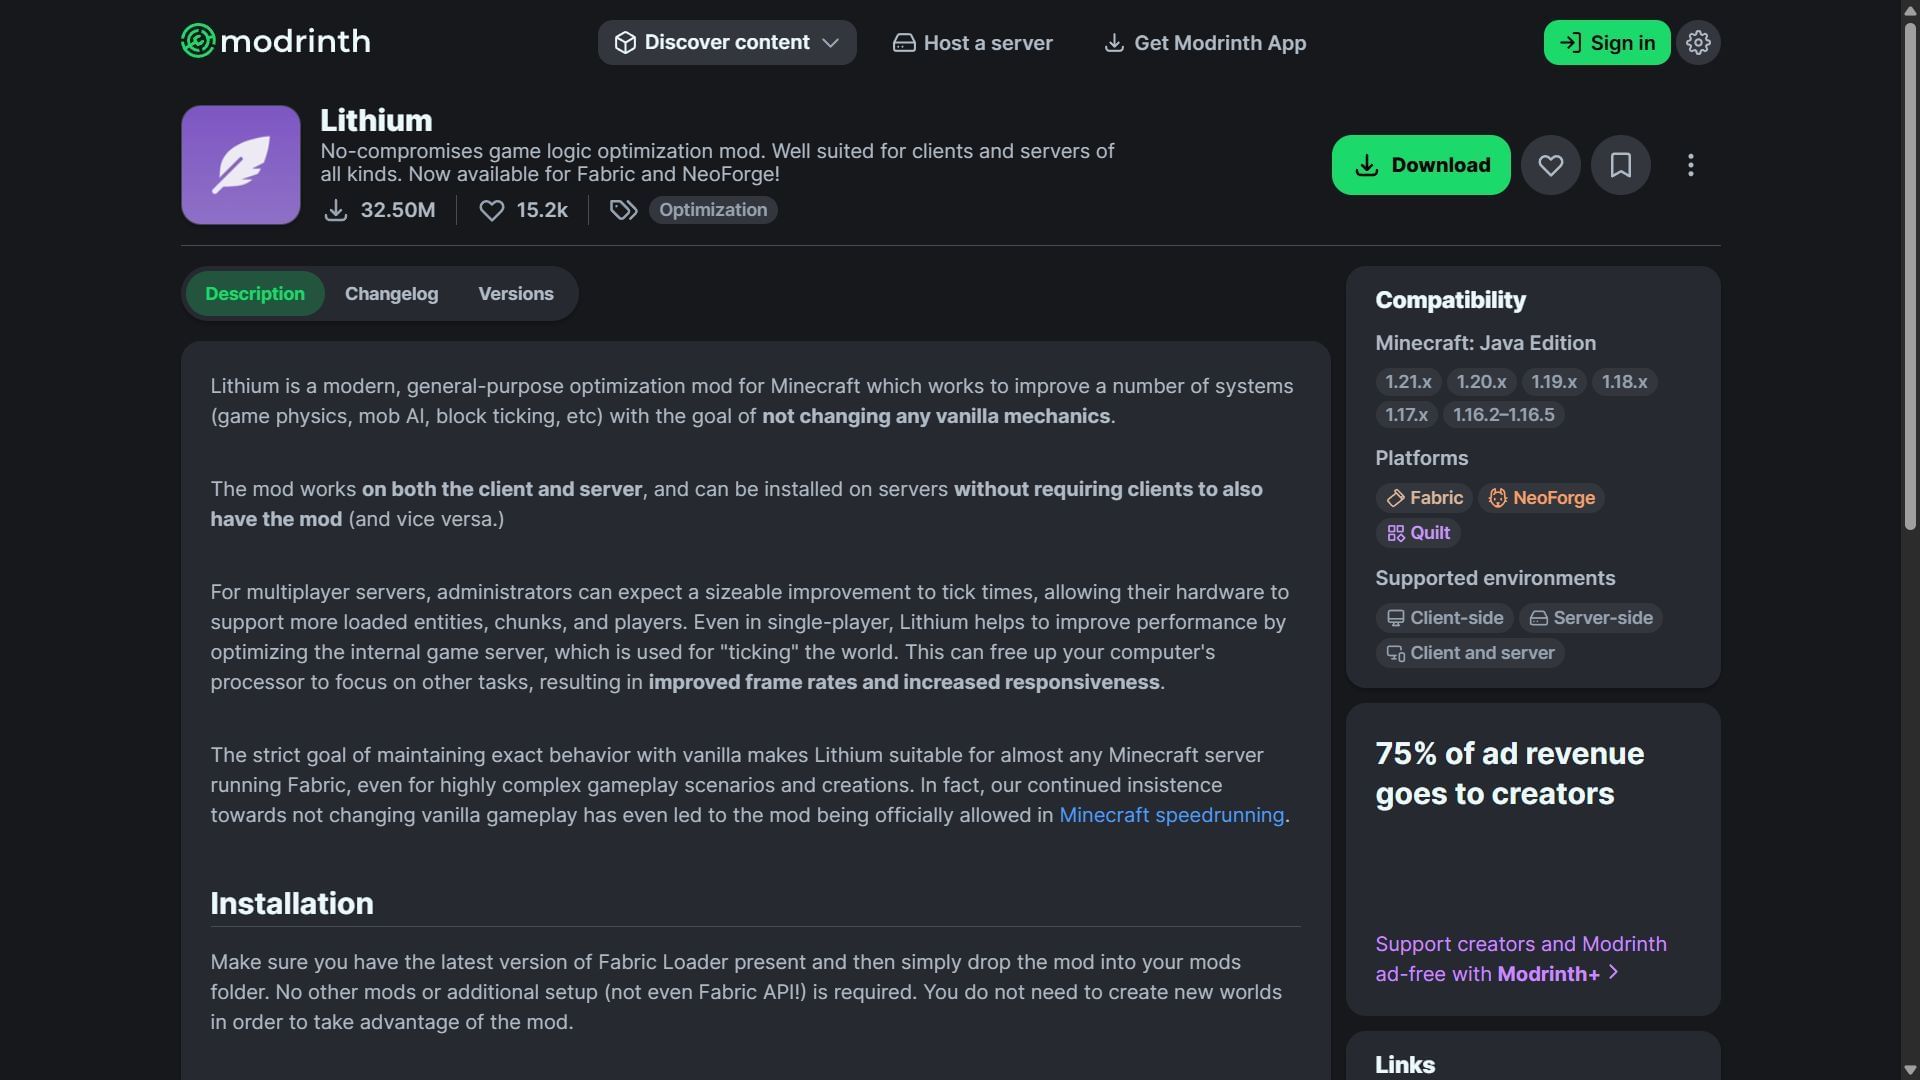Screen dimensions: 1920x1080
Task: Select the Description tab
Action: point(255,294)
